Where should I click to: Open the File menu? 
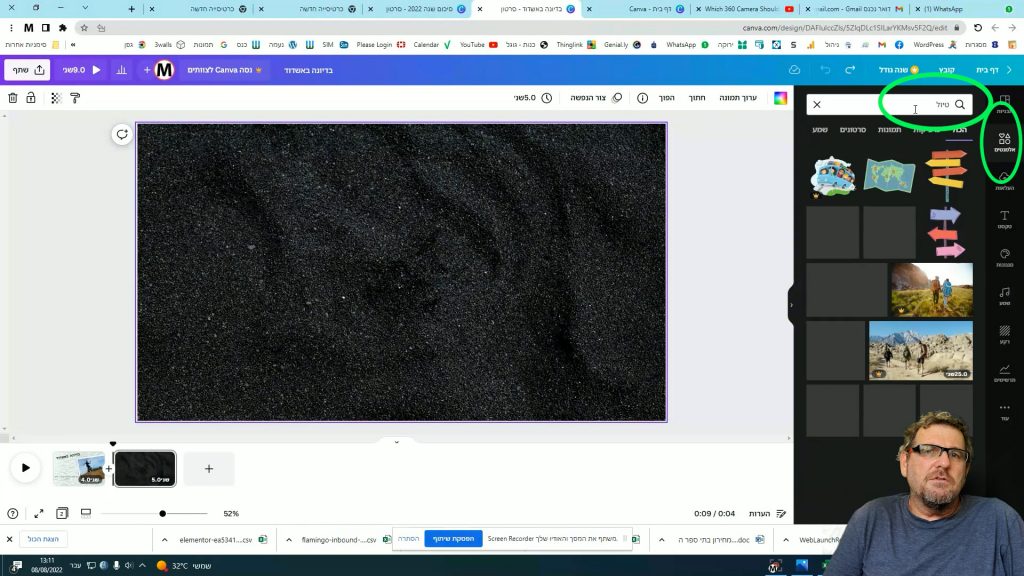tap(947, 70)
